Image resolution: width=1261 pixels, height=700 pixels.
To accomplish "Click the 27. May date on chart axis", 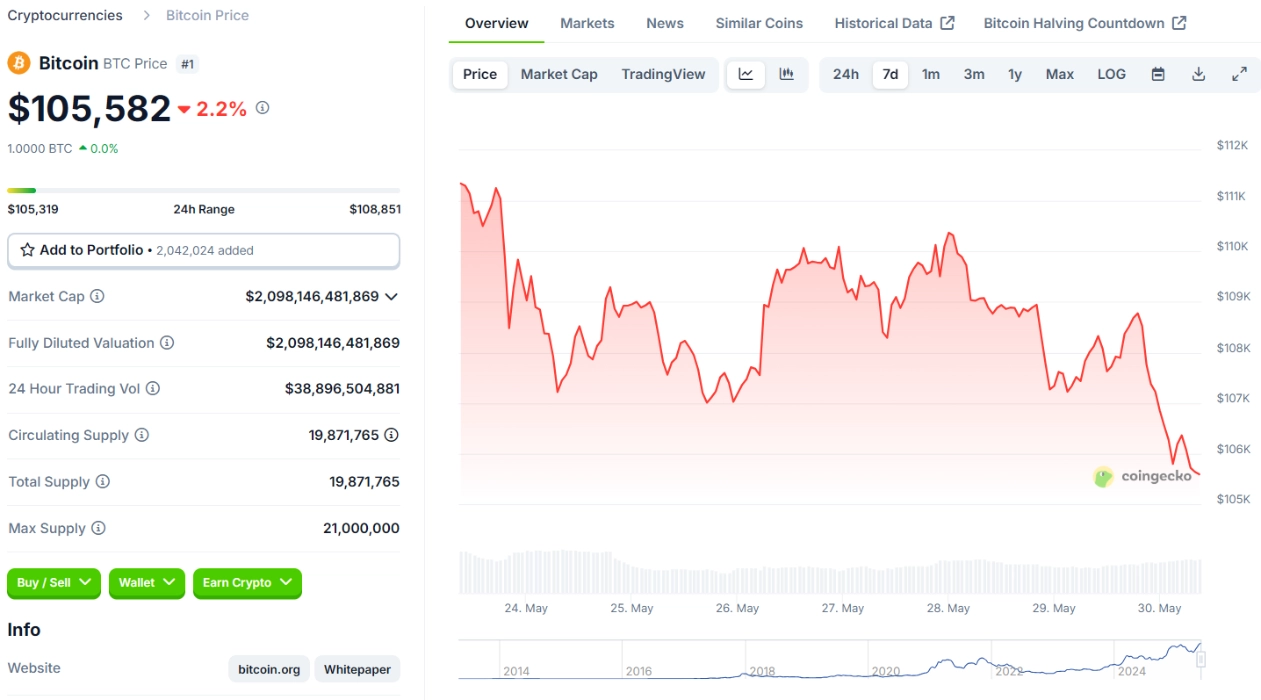I will [843, 608].
